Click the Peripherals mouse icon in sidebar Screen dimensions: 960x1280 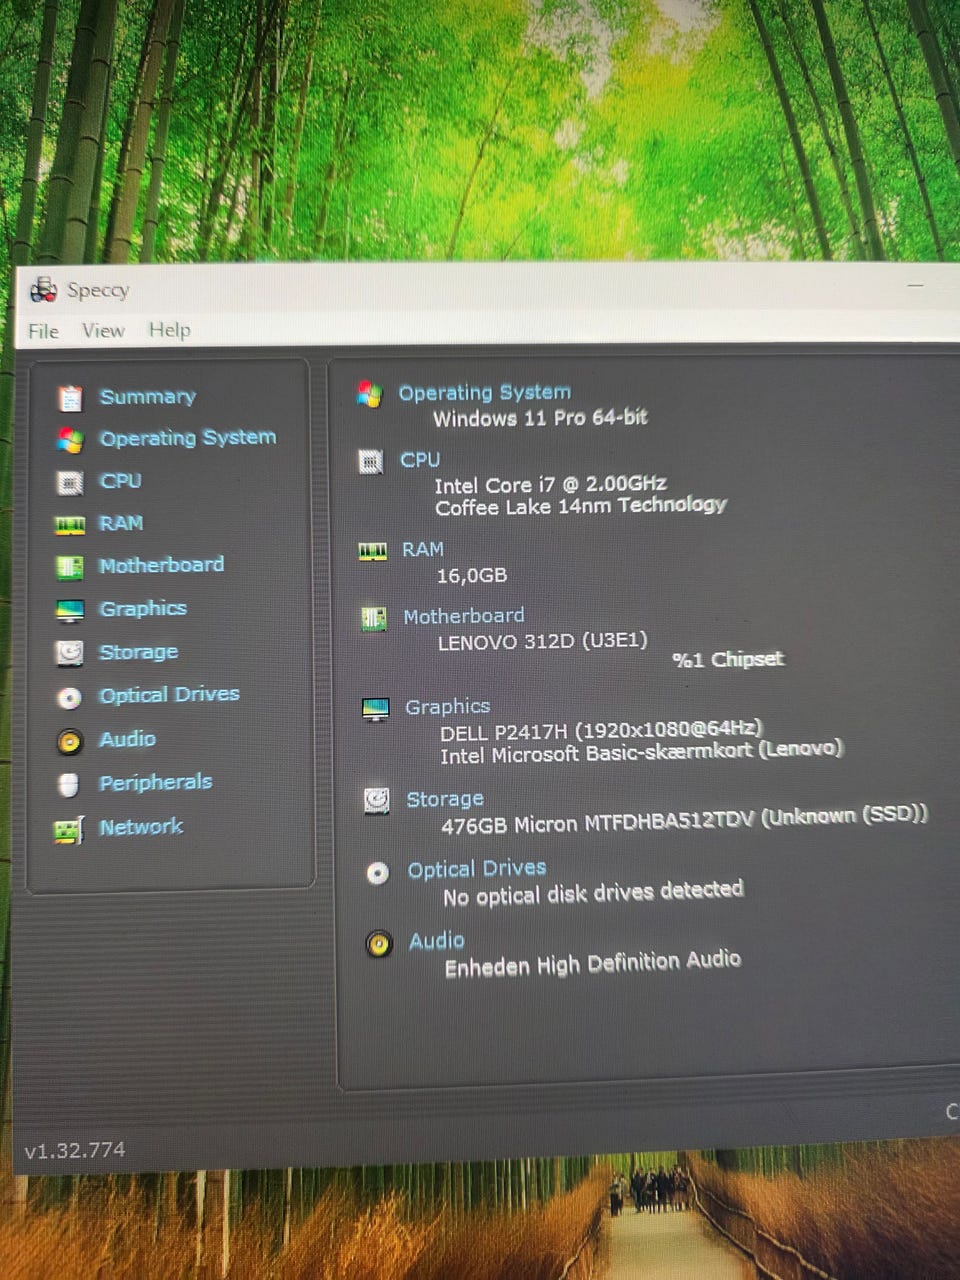click(x=68, y=785)
